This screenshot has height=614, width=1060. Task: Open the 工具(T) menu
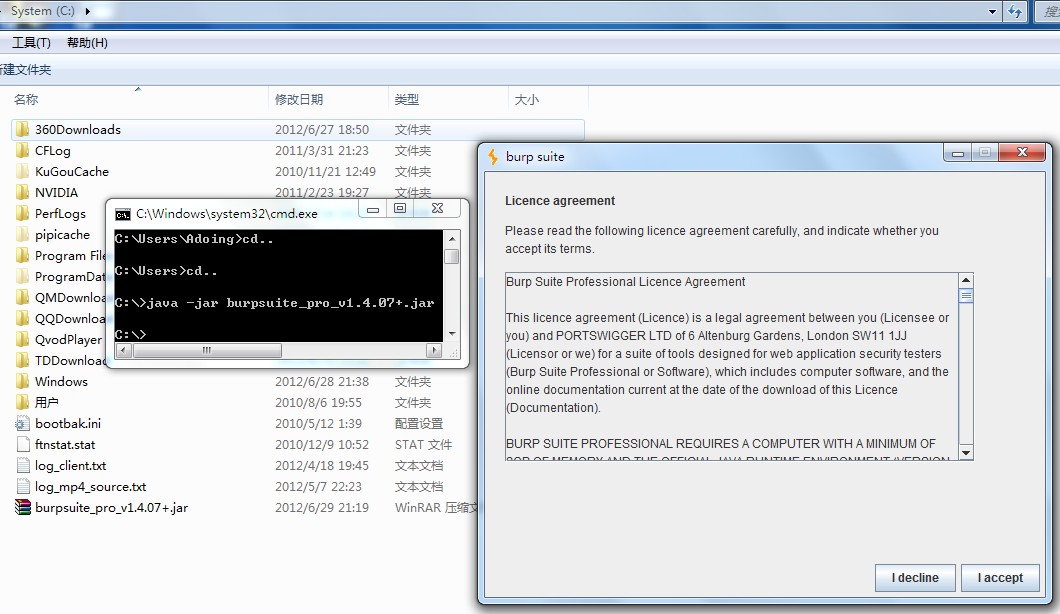tap(31, 42)
